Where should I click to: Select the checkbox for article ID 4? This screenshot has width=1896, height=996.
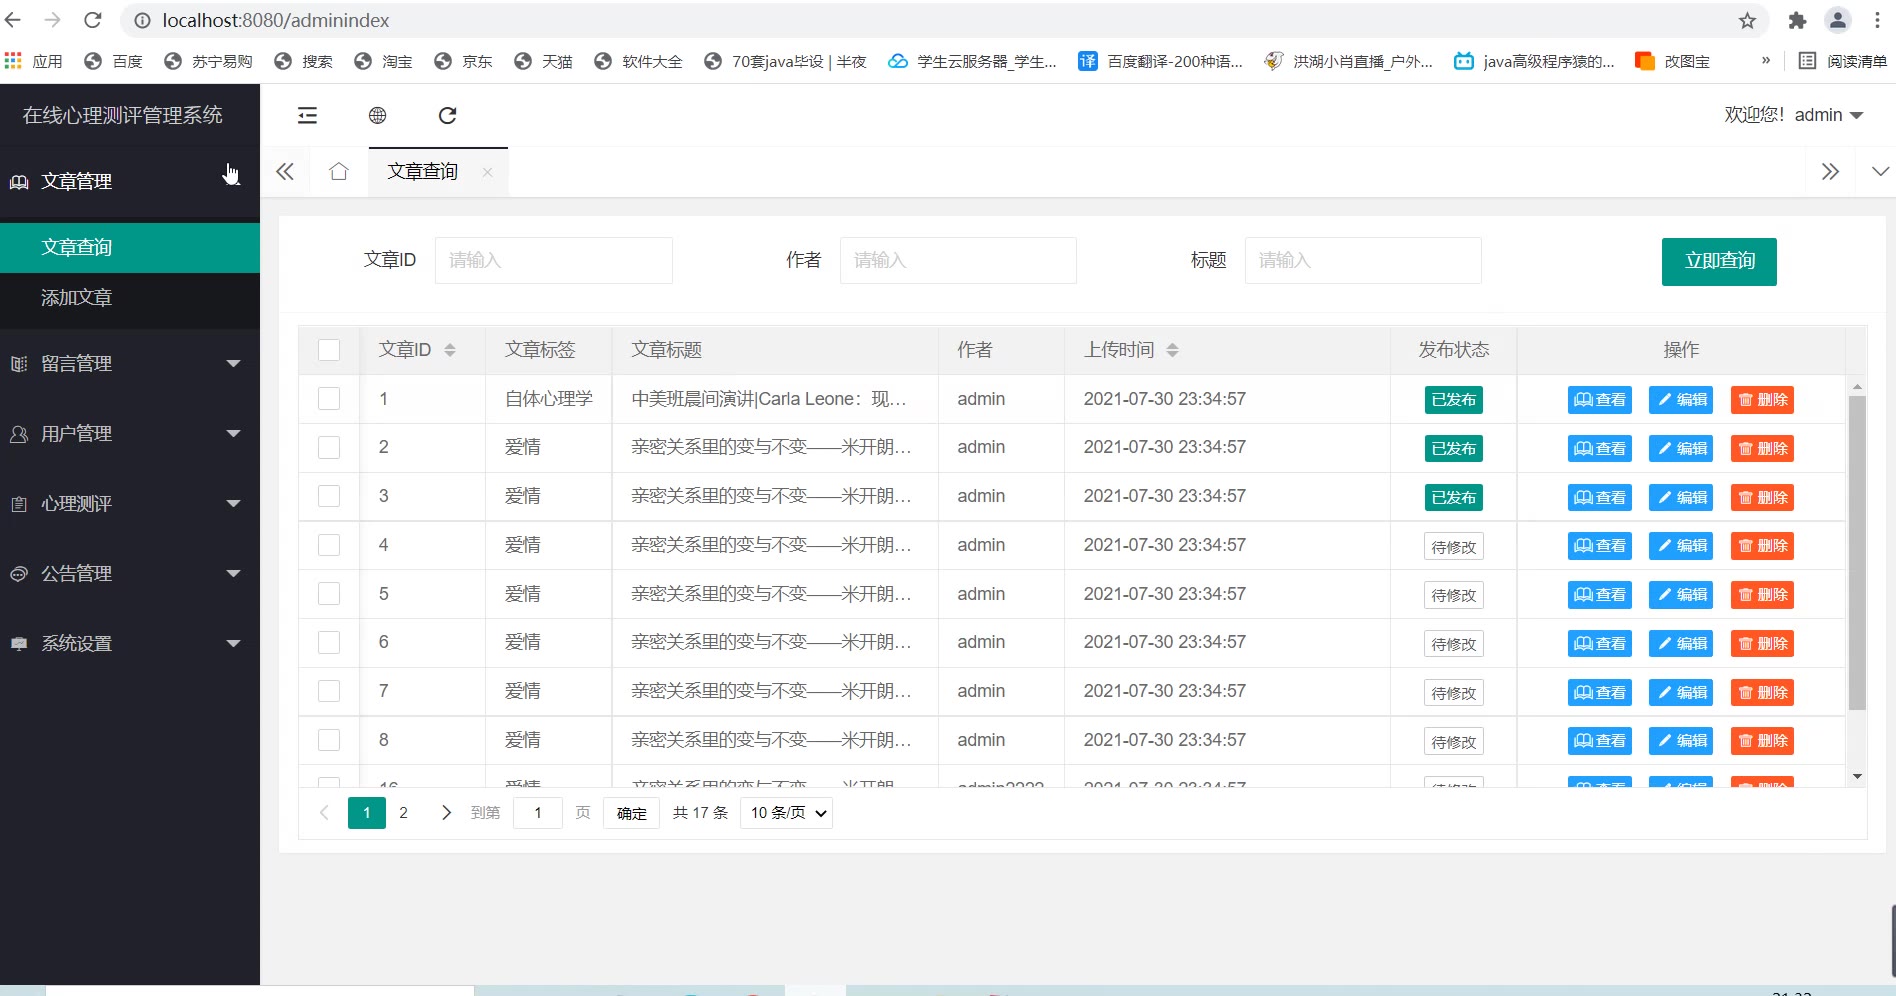coord(329,545)
